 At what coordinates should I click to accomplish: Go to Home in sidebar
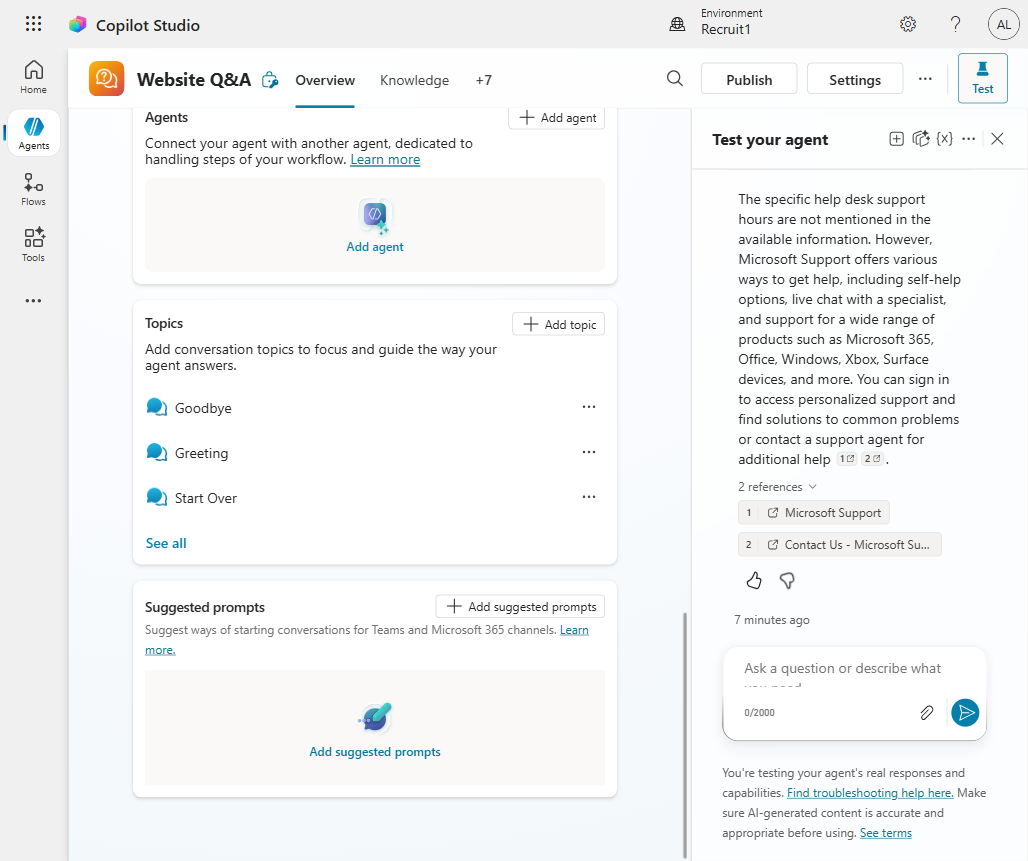pos(33,77)
